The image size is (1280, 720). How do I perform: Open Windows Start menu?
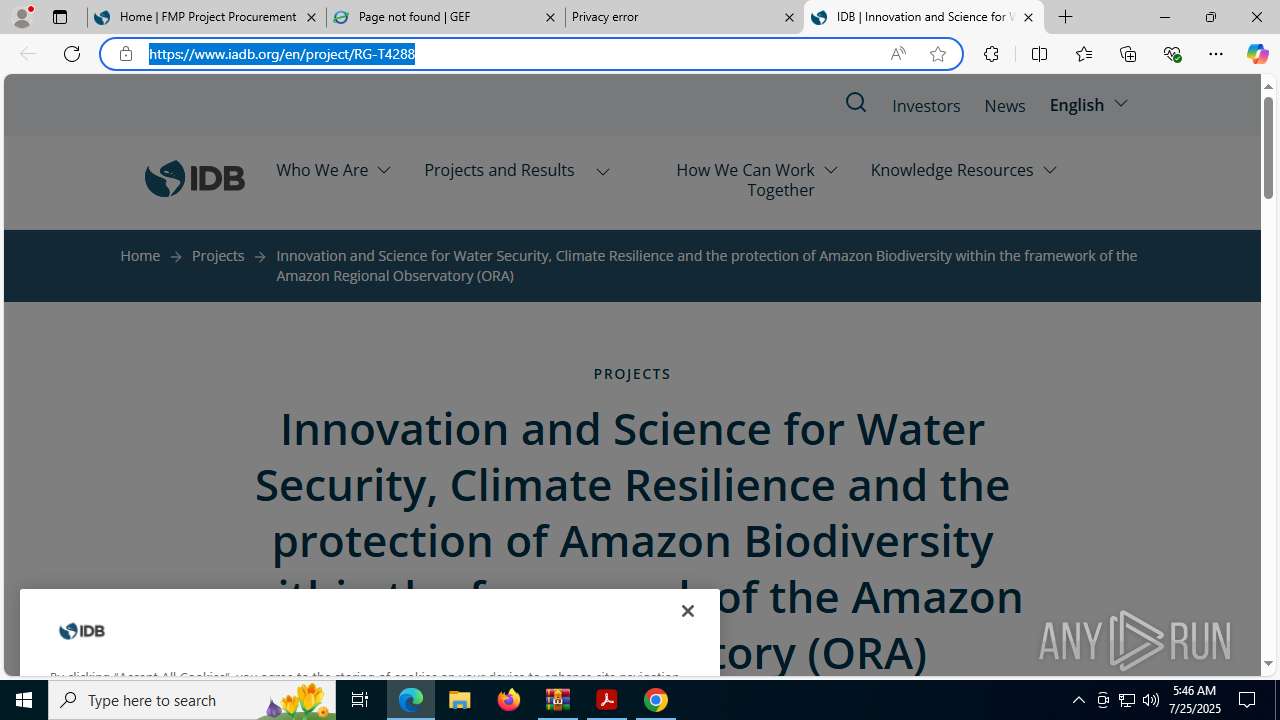coord(24,700)
